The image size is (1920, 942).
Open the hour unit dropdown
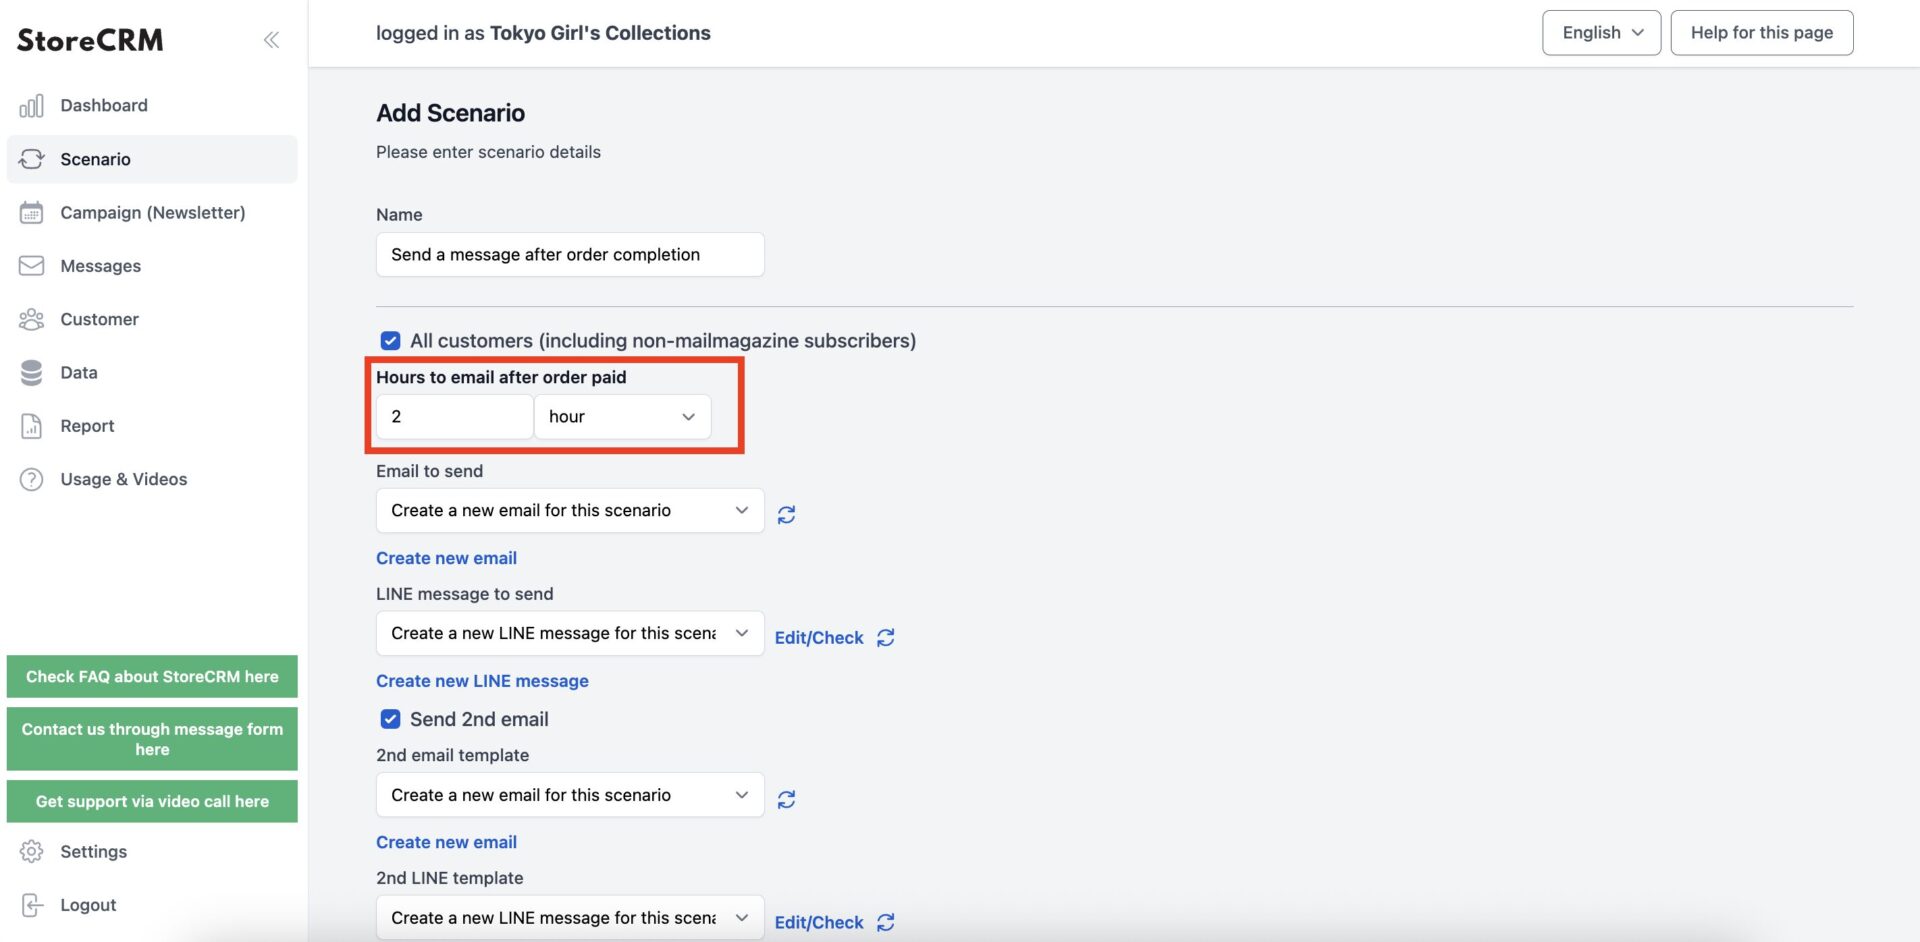pos(622,417)
